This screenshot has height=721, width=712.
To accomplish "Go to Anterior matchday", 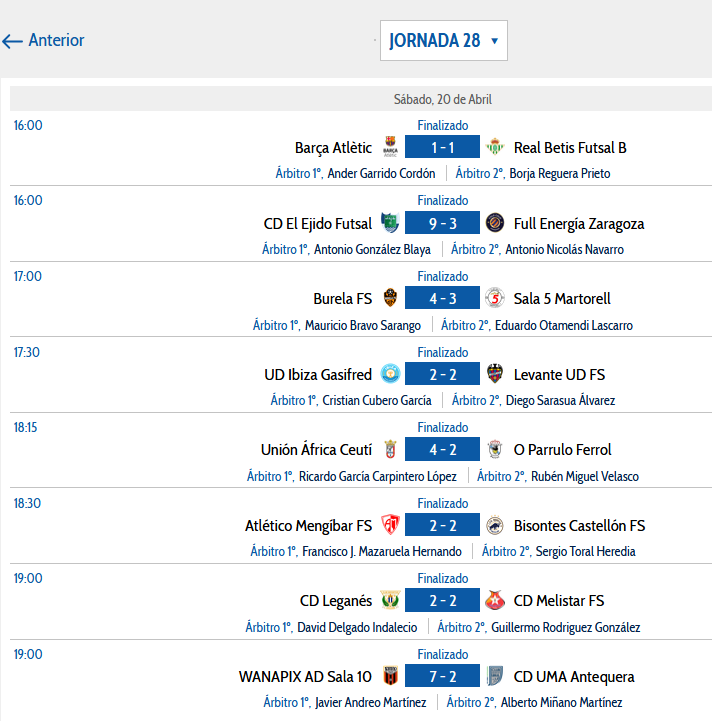I will pyautogui.click(x=44, y=41).
